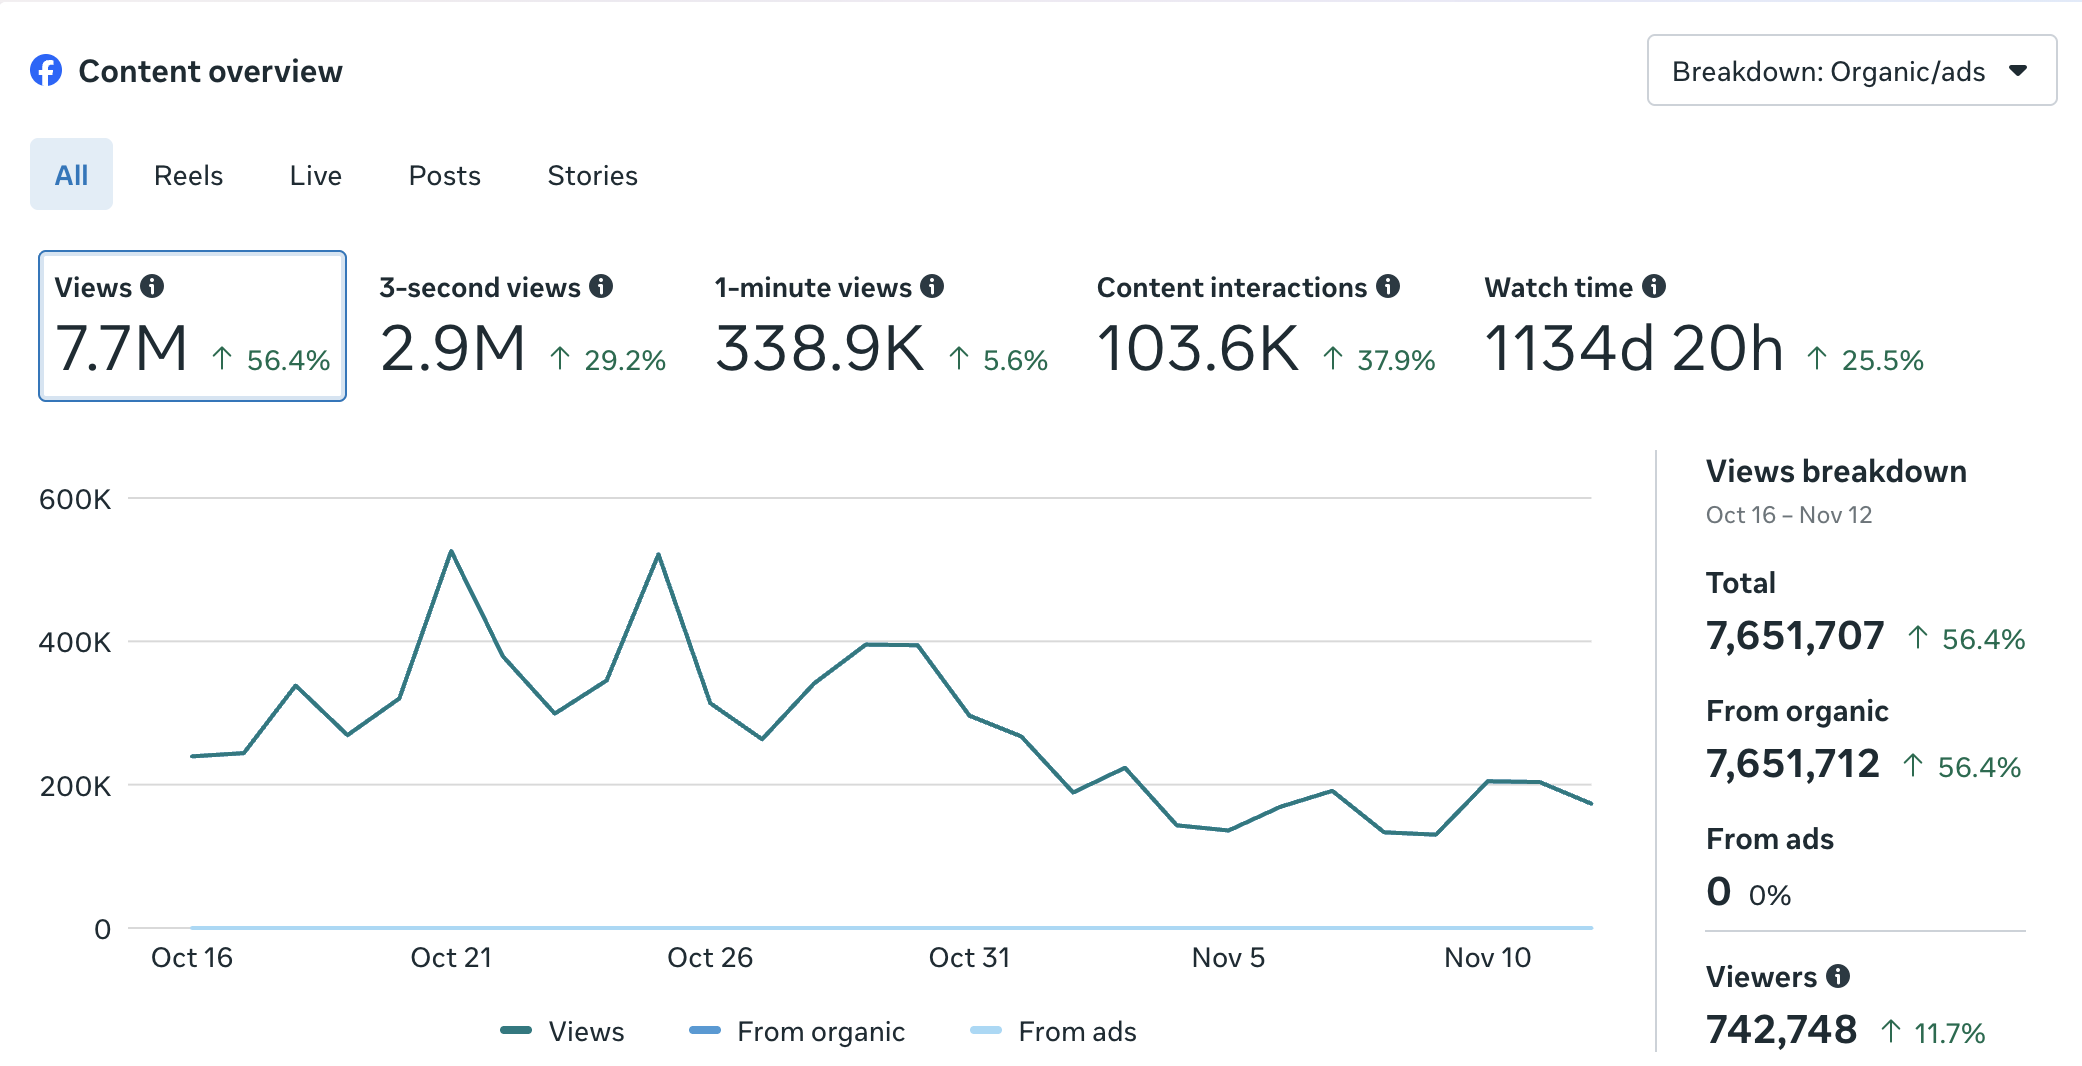Image resolution: width=2082 pixels, height=1066 pixels.
Task: Open the Stories tab
Action: point(592,175)
